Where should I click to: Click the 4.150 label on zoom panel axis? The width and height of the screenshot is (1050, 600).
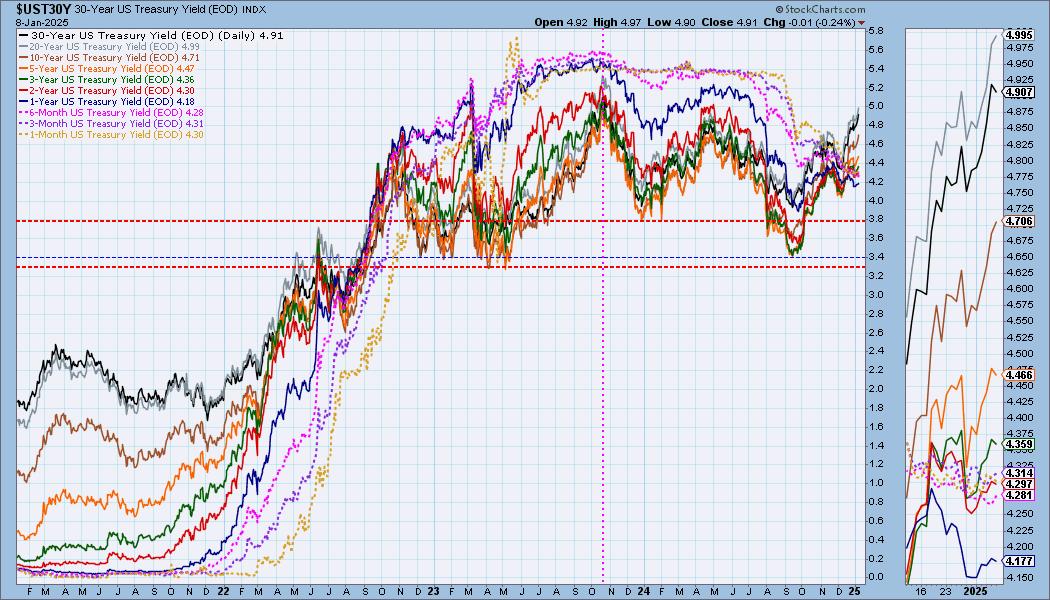pyautogui.click(x=1019, y=577)
